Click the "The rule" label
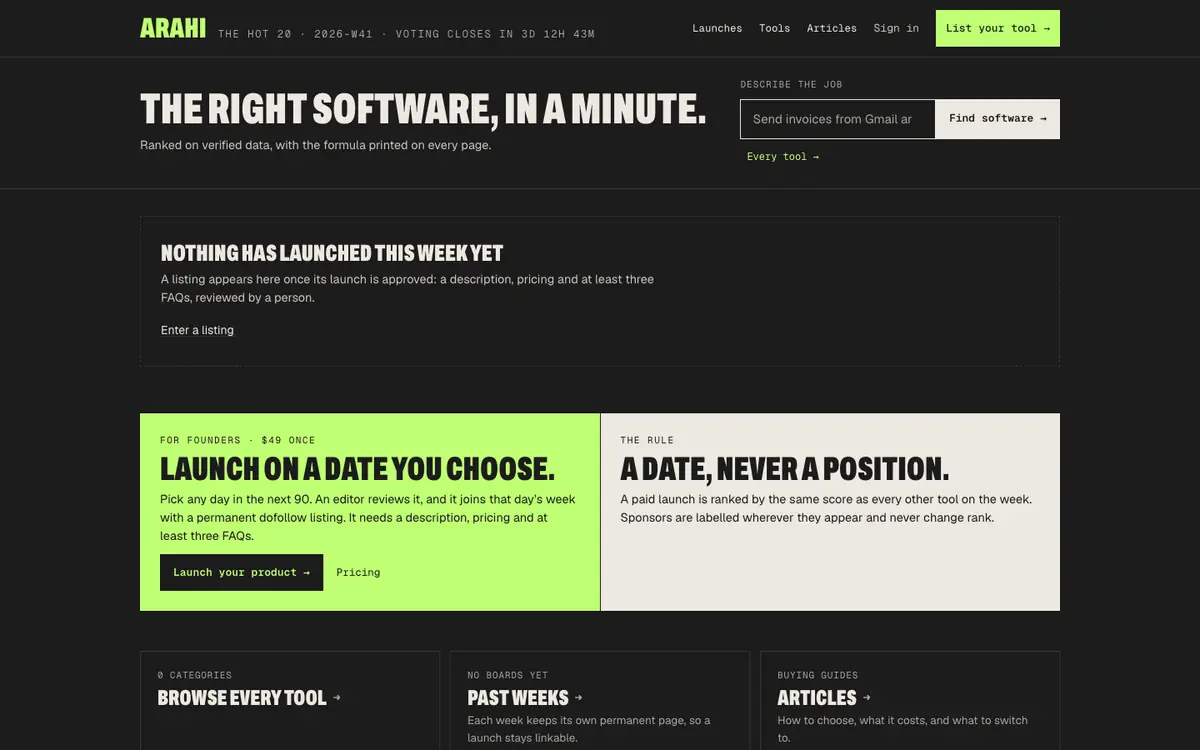The width and height of the screenshot is (1200, 750). tap(647, 440)
